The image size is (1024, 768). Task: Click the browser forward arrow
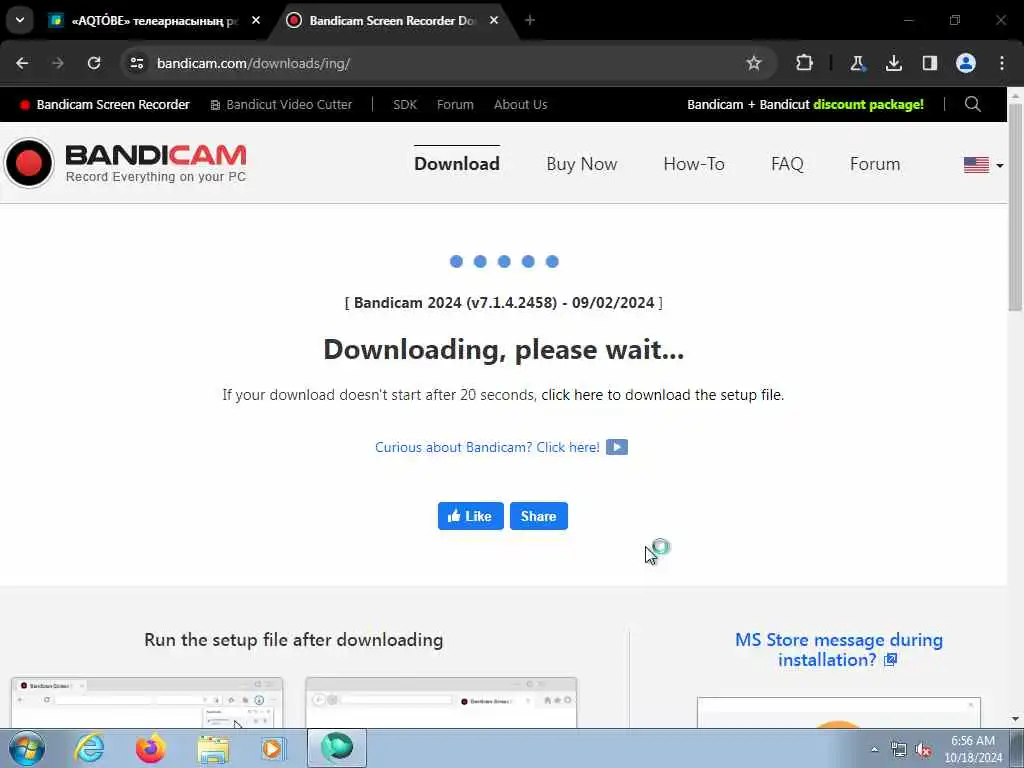tap(58, 63)
